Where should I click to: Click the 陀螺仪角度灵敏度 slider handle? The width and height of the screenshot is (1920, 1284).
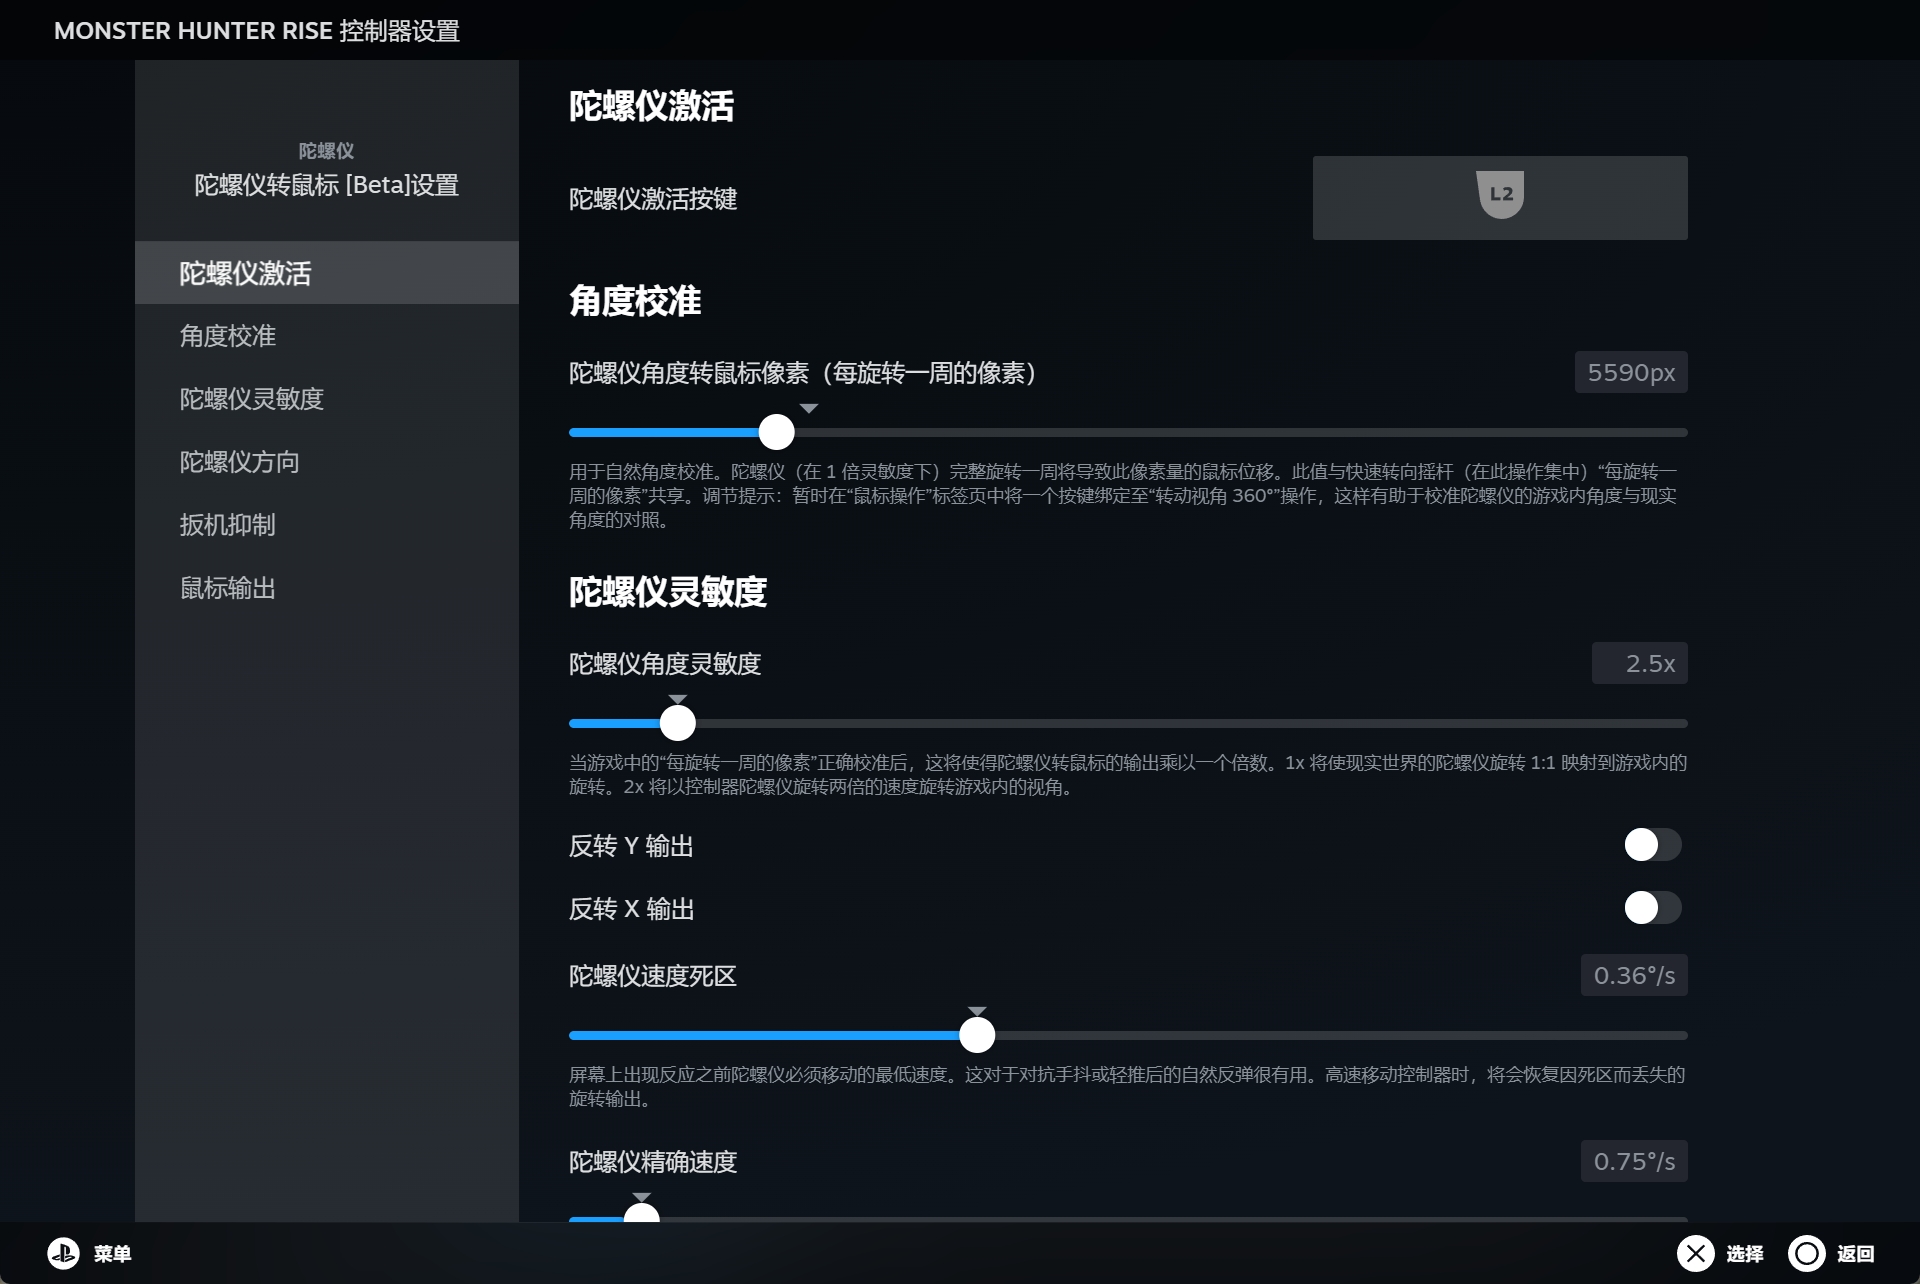pyautogui.click(x=677, y=723)
